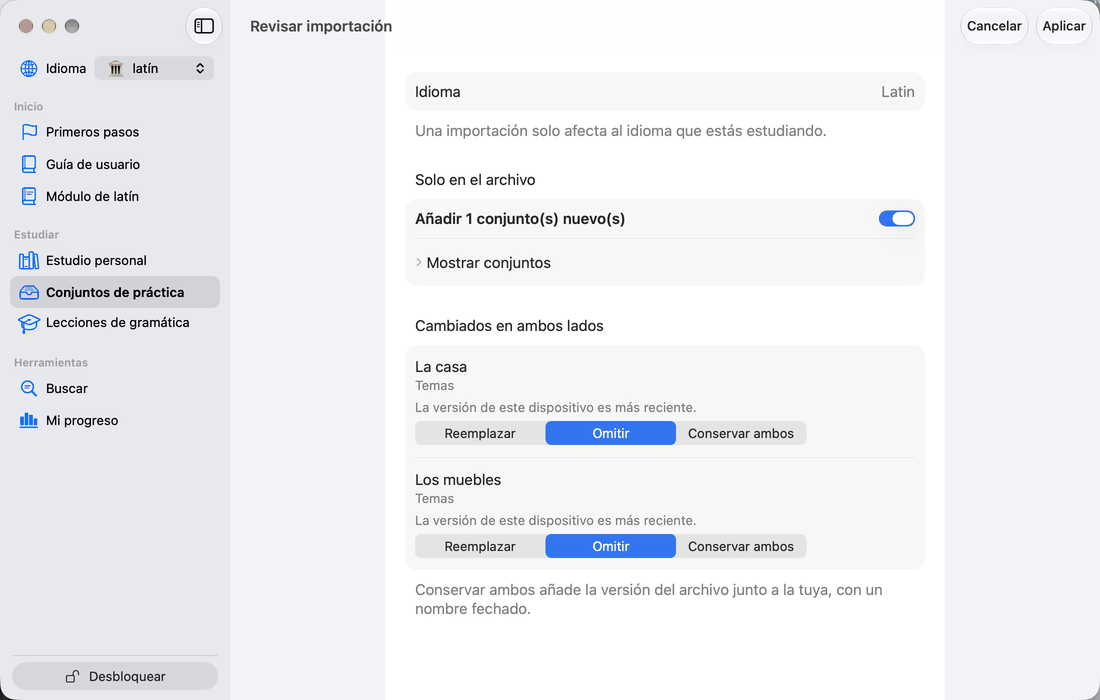Click the globe icon next to Idioma
The height and width of the screenshot is (700, 1100).
point(29,68)
